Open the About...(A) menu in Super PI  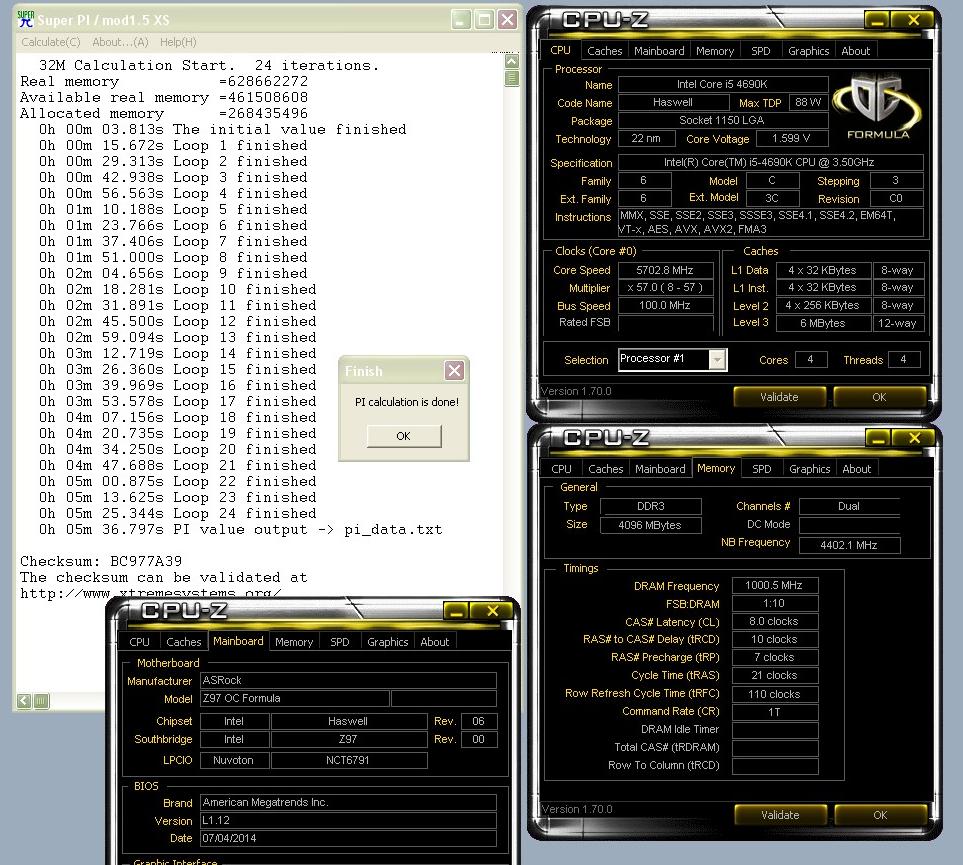point(120,42)
